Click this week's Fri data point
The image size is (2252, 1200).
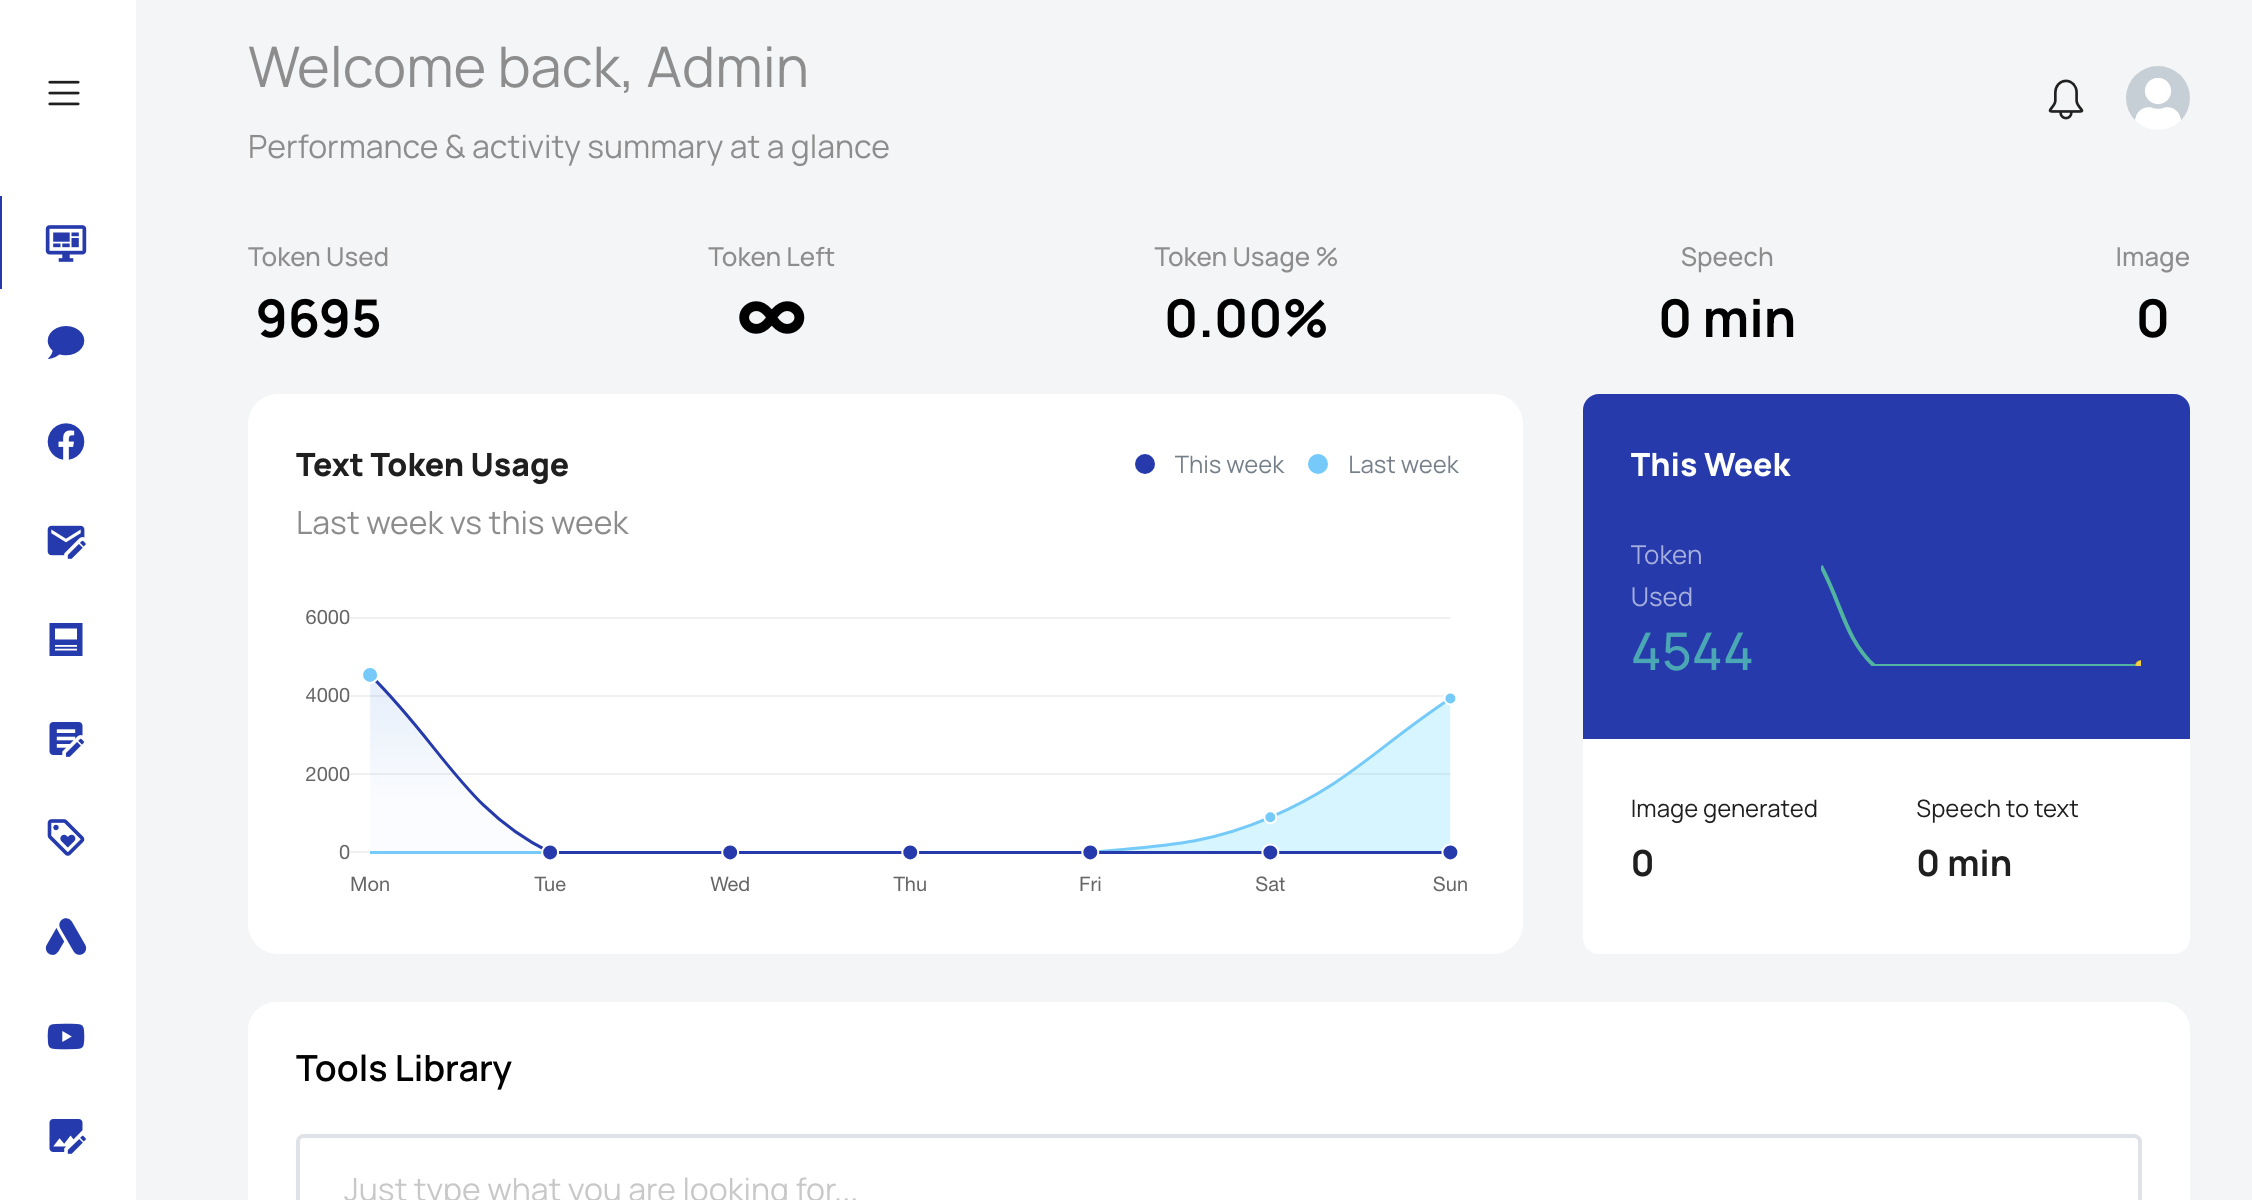tap(1090, 852)
